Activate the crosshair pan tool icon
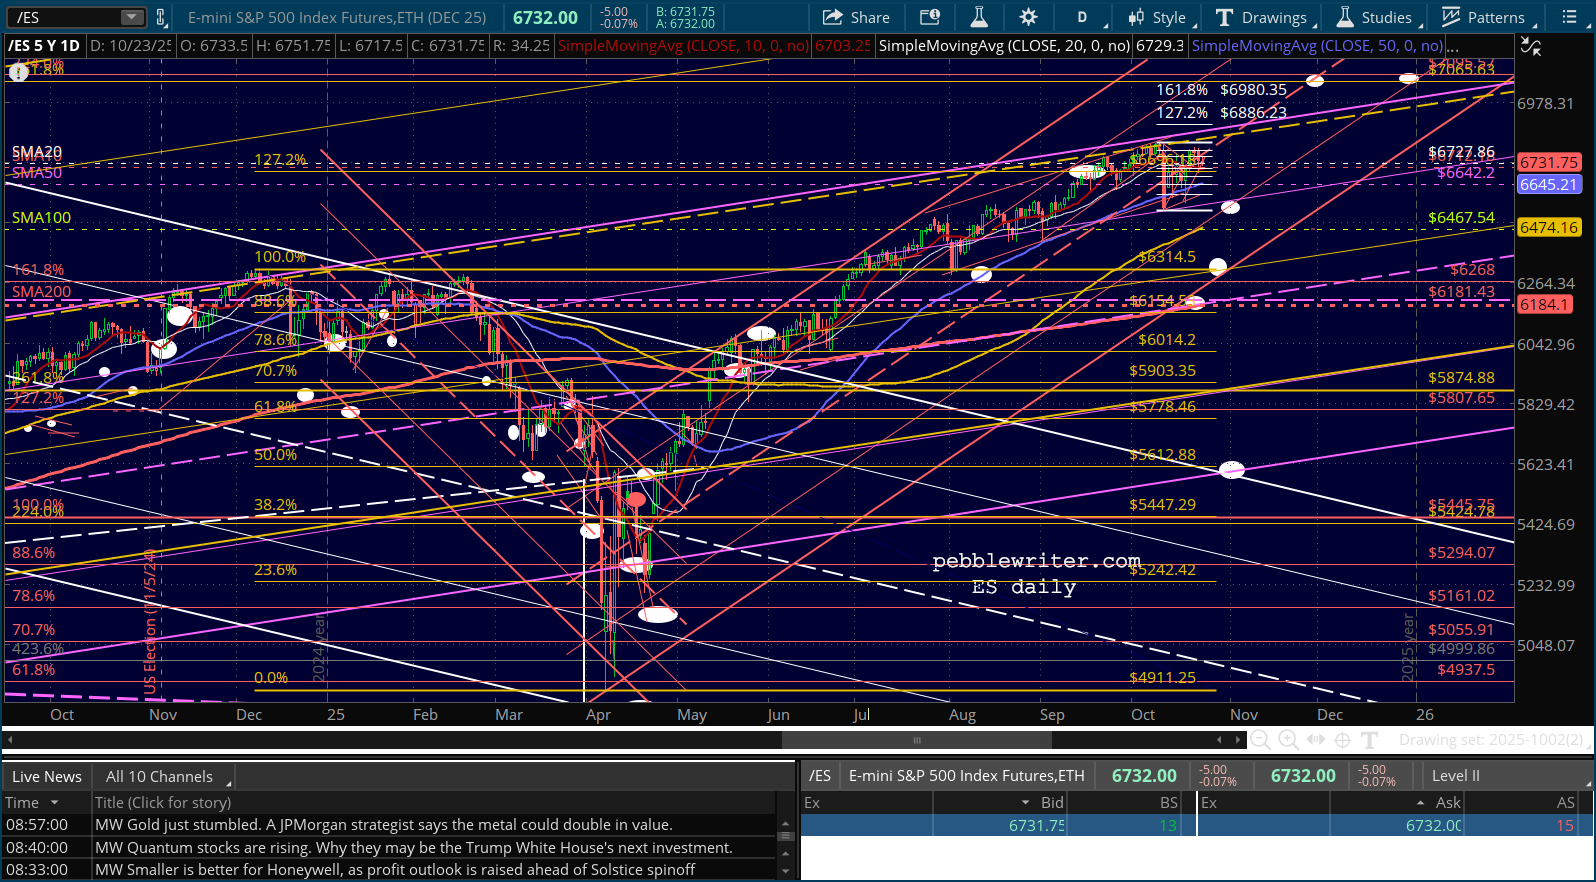This screenshot has height=882, width=1596. (1343, 740)
